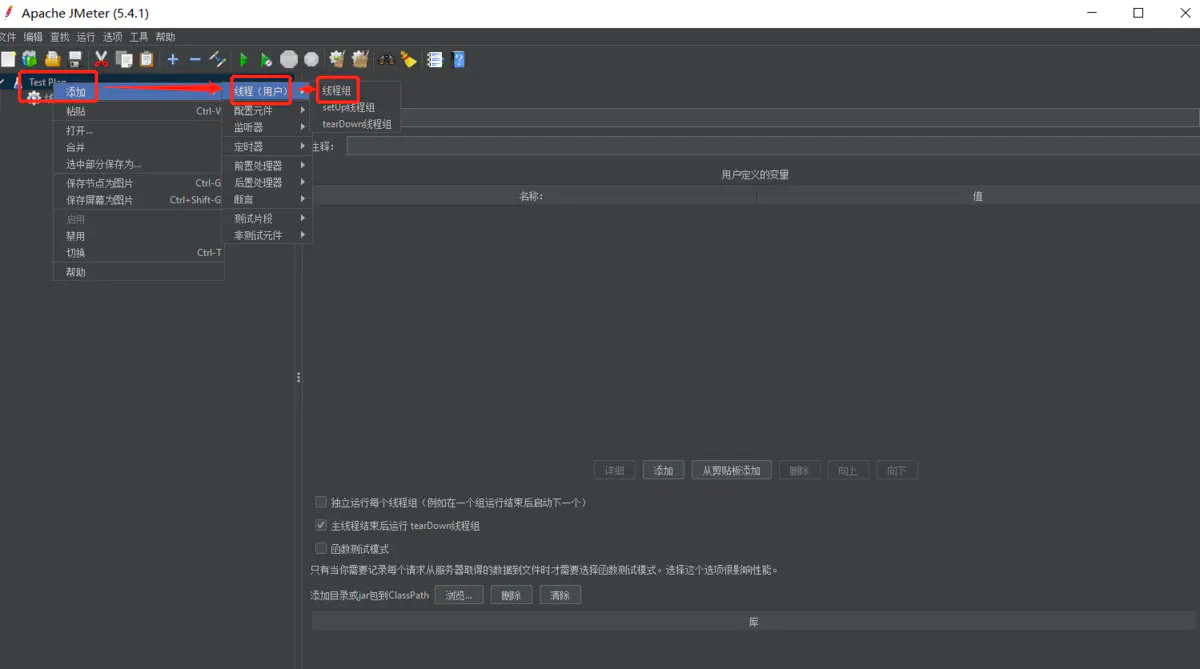
Task: Click the Open file folder icon
Action: coord(52,59)
